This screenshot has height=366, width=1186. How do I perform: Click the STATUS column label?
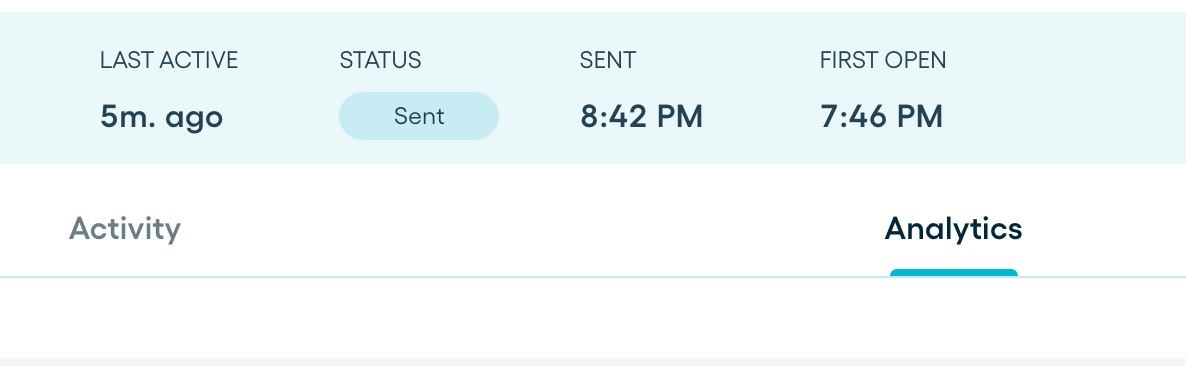tap(380, 60)
